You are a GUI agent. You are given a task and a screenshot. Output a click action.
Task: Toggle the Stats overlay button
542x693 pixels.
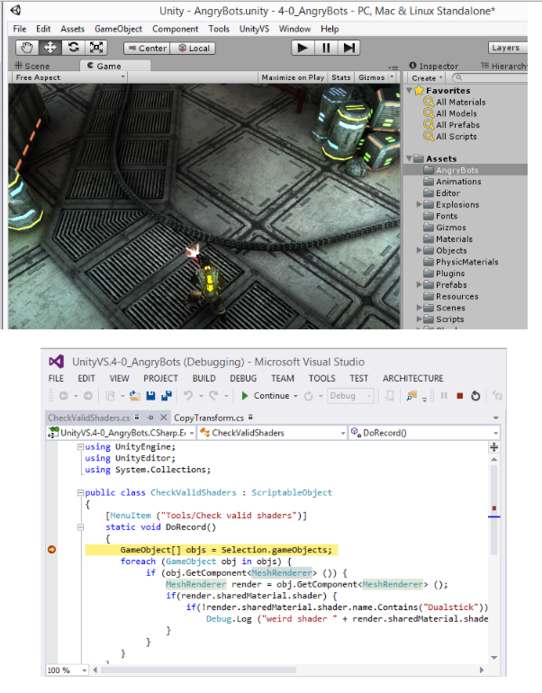341,77
